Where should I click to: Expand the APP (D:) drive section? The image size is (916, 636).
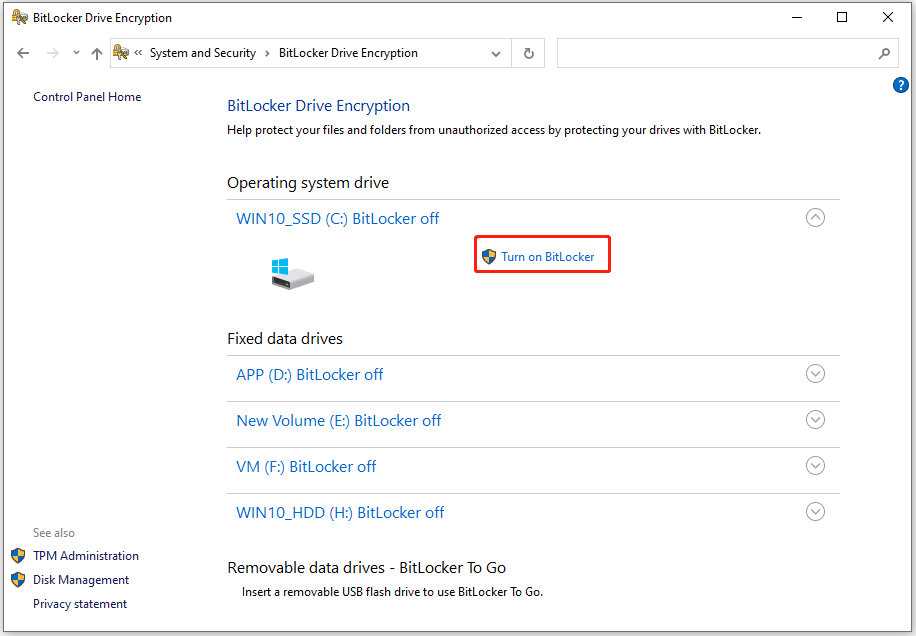click(x=816, y=374)
